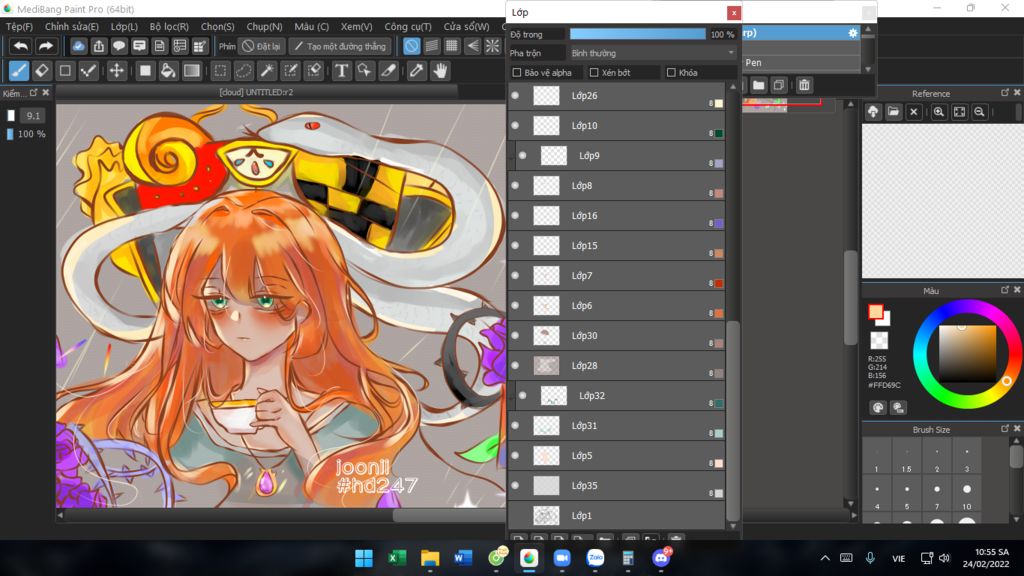Click the foreground color swatch

[x=876, y=312]
